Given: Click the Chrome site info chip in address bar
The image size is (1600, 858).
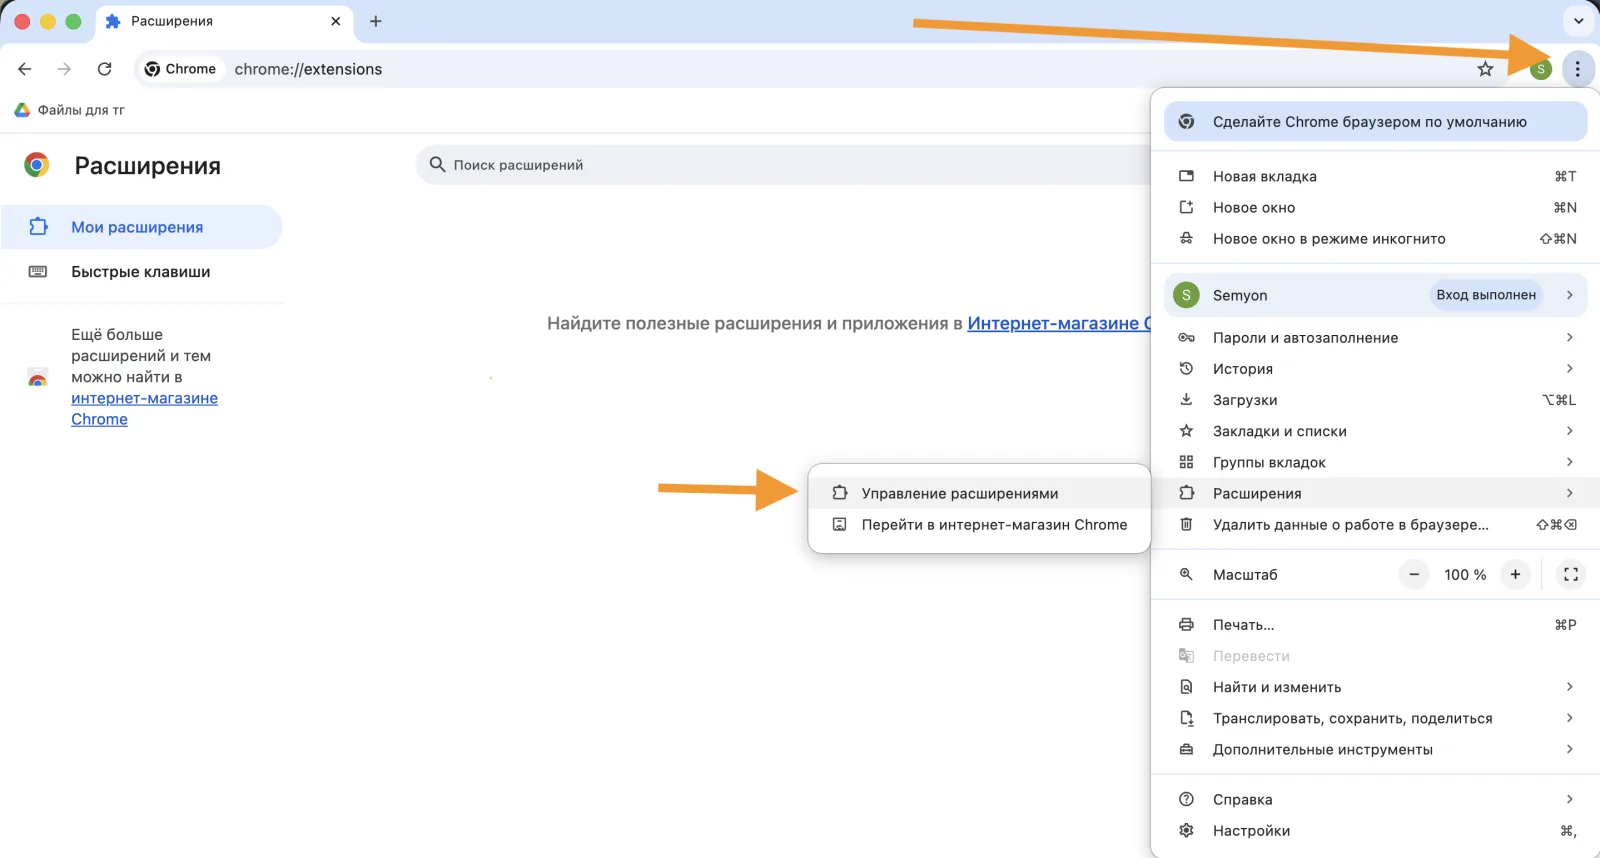Looking at the screenshot, I should coord(181,69).
